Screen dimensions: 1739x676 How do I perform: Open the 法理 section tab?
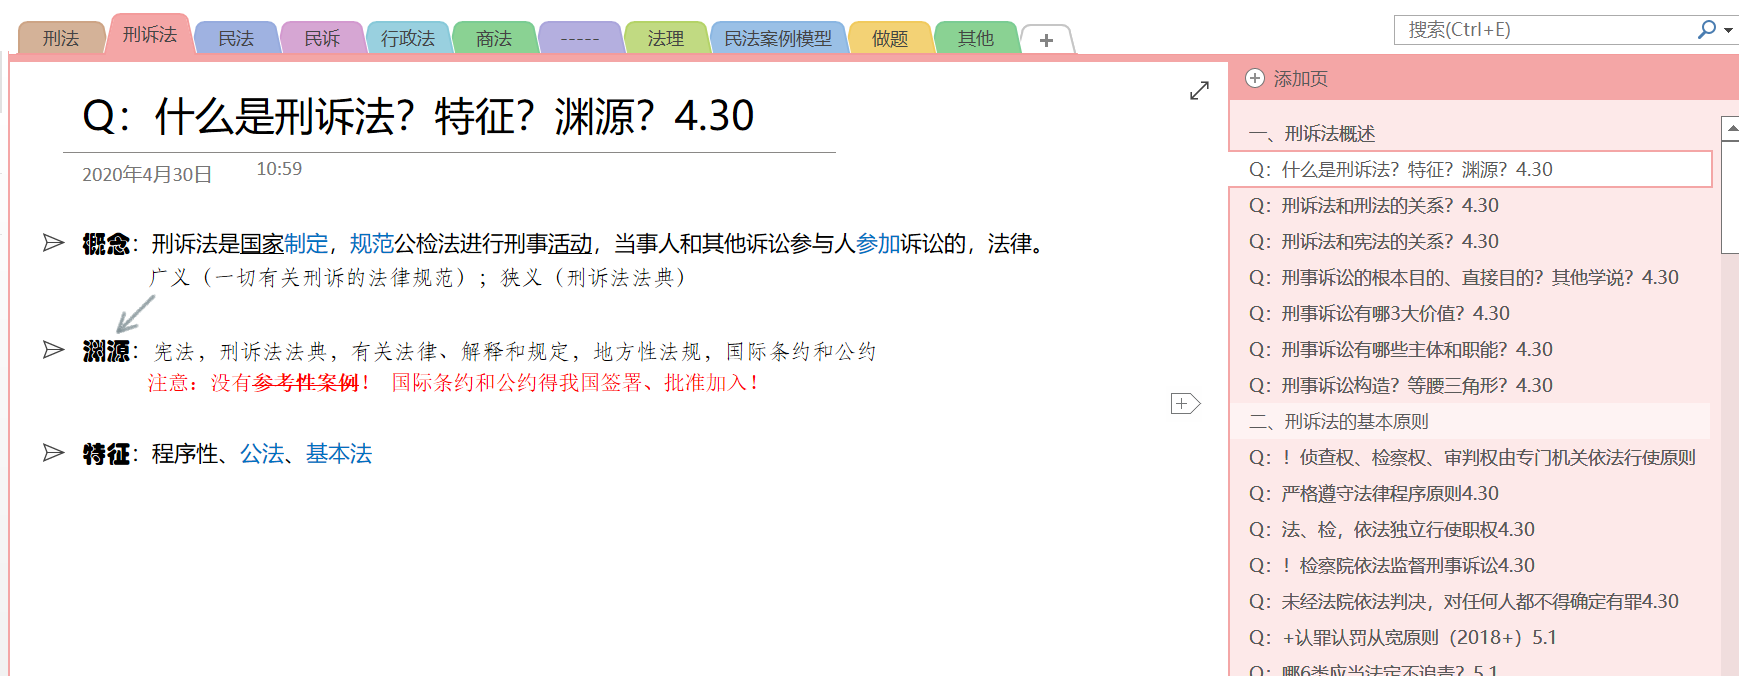[666, 38]
